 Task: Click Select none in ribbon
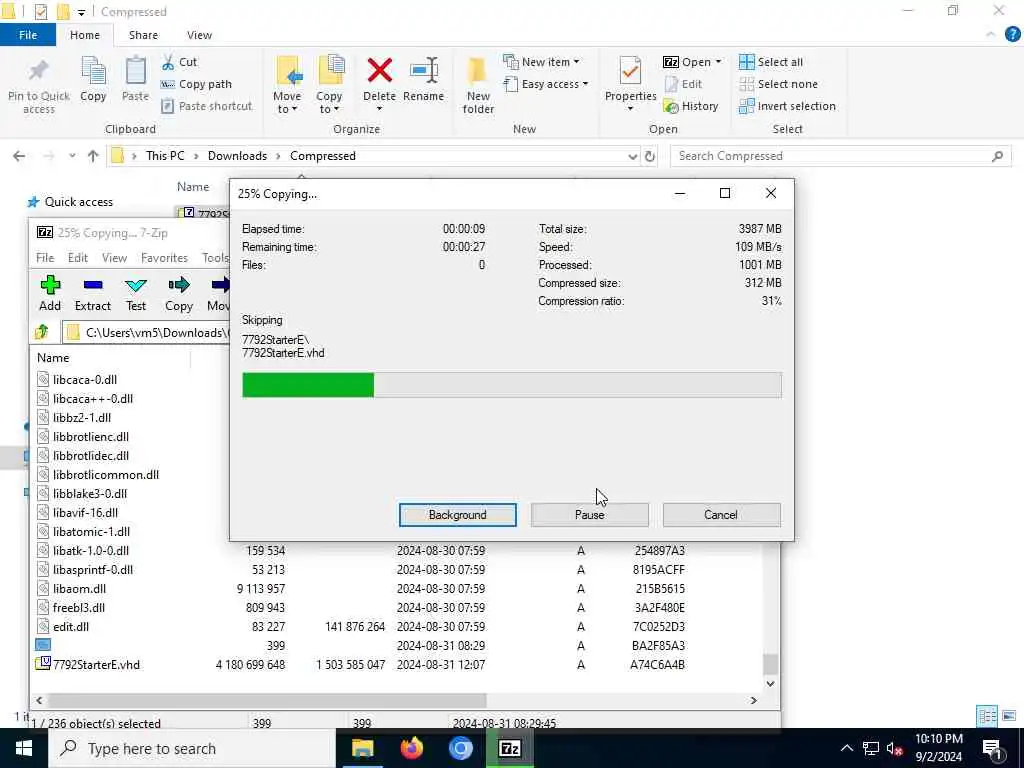(778, 84)
